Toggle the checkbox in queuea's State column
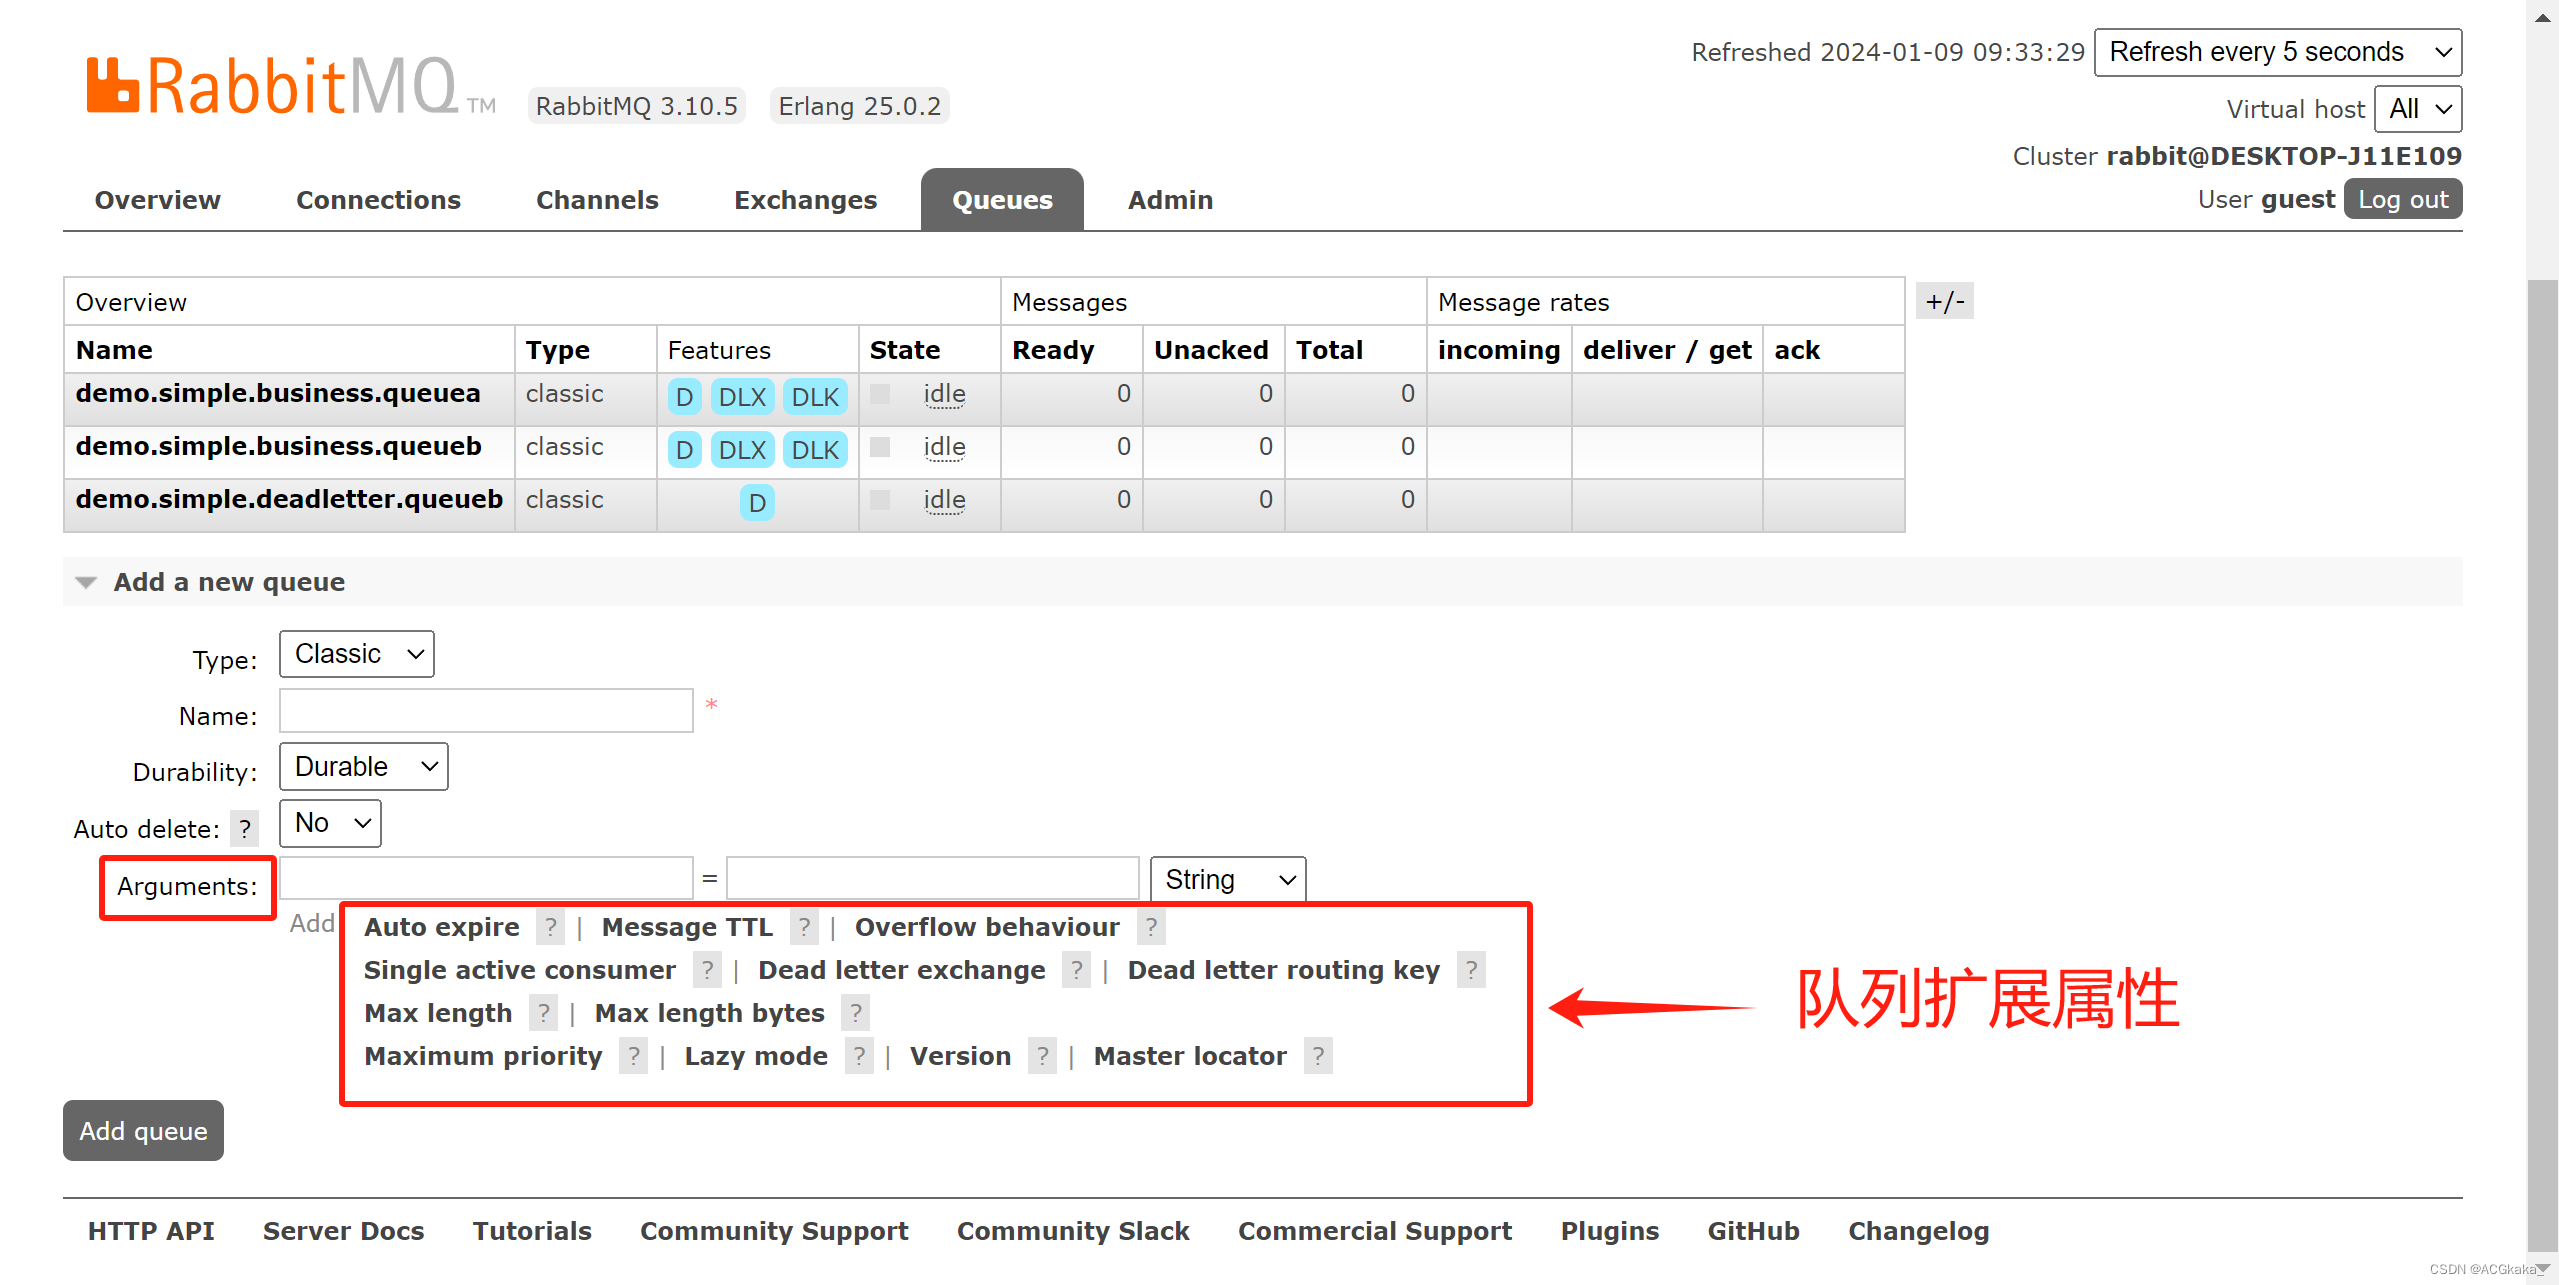 click(x=879, y=393)
